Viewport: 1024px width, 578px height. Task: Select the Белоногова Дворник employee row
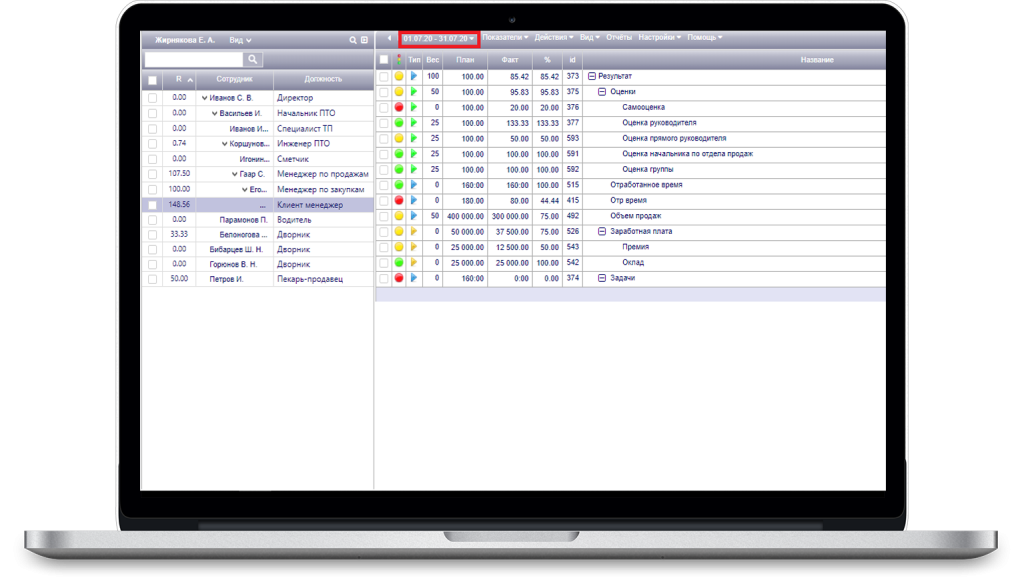coord(258,234)
